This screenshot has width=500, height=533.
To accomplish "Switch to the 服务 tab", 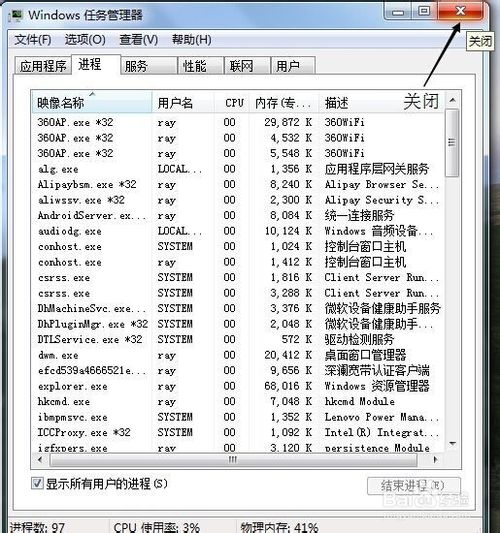I will [149, 66].
